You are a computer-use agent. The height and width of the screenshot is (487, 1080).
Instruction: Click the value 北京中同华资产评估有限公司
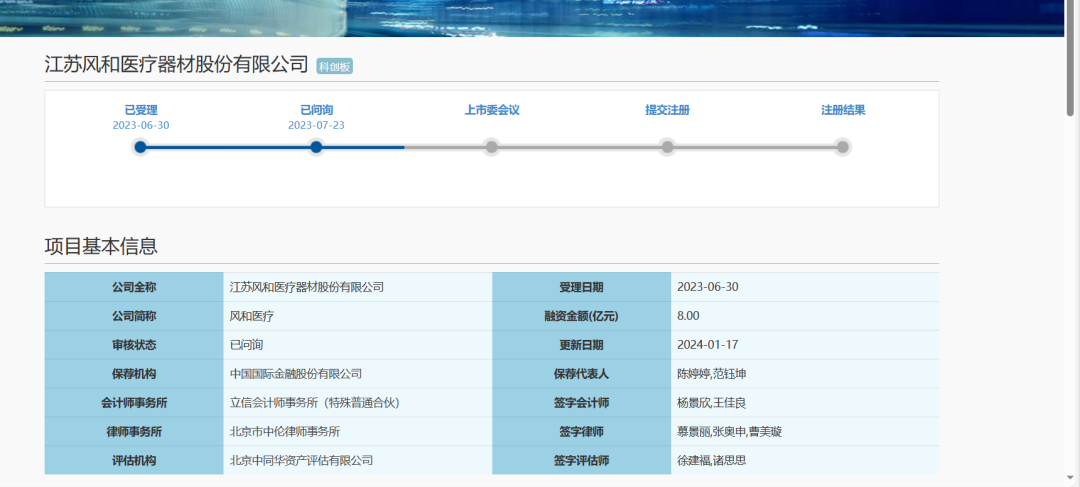coord(301,461)
